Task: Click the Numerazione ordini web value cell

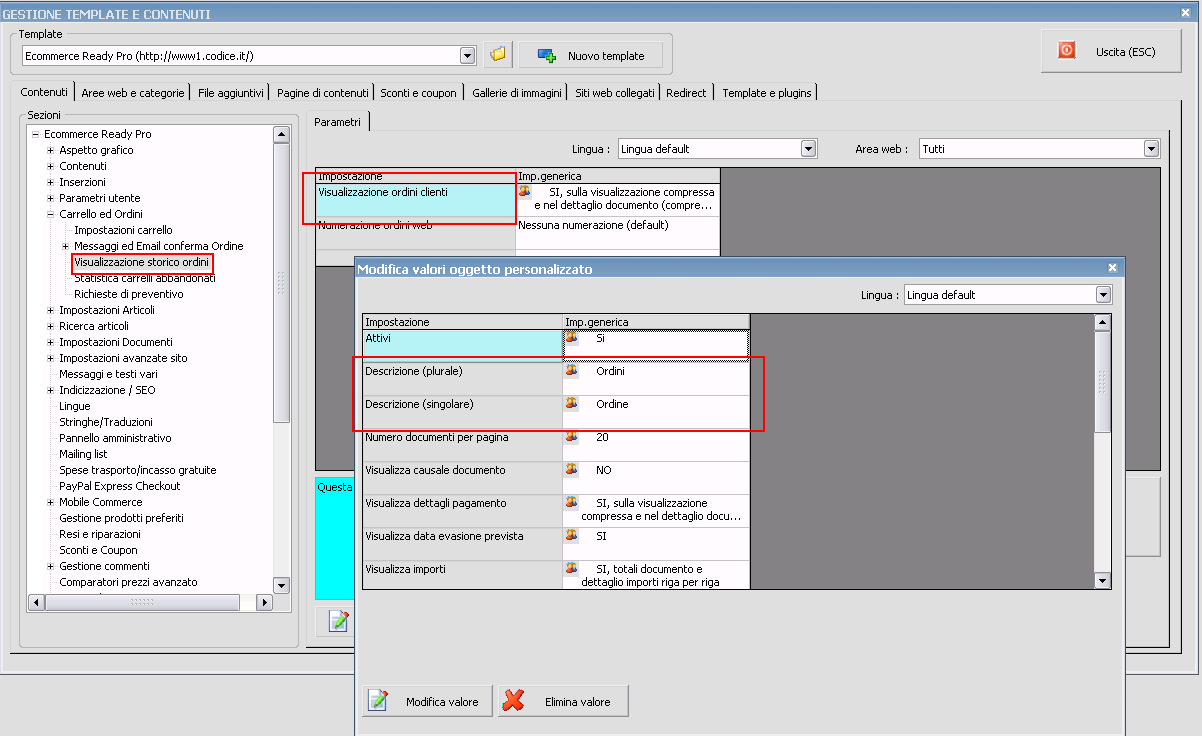Action: (x=618, y=233)
